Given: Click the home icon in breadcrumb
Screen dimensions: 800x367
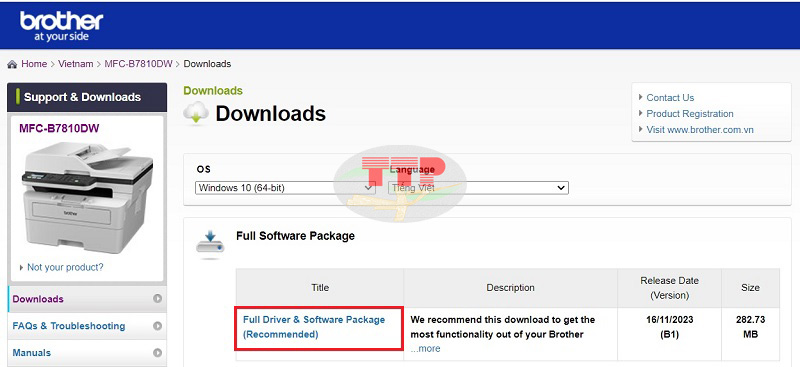Looking at the screenshot, I should coord(12,64).
